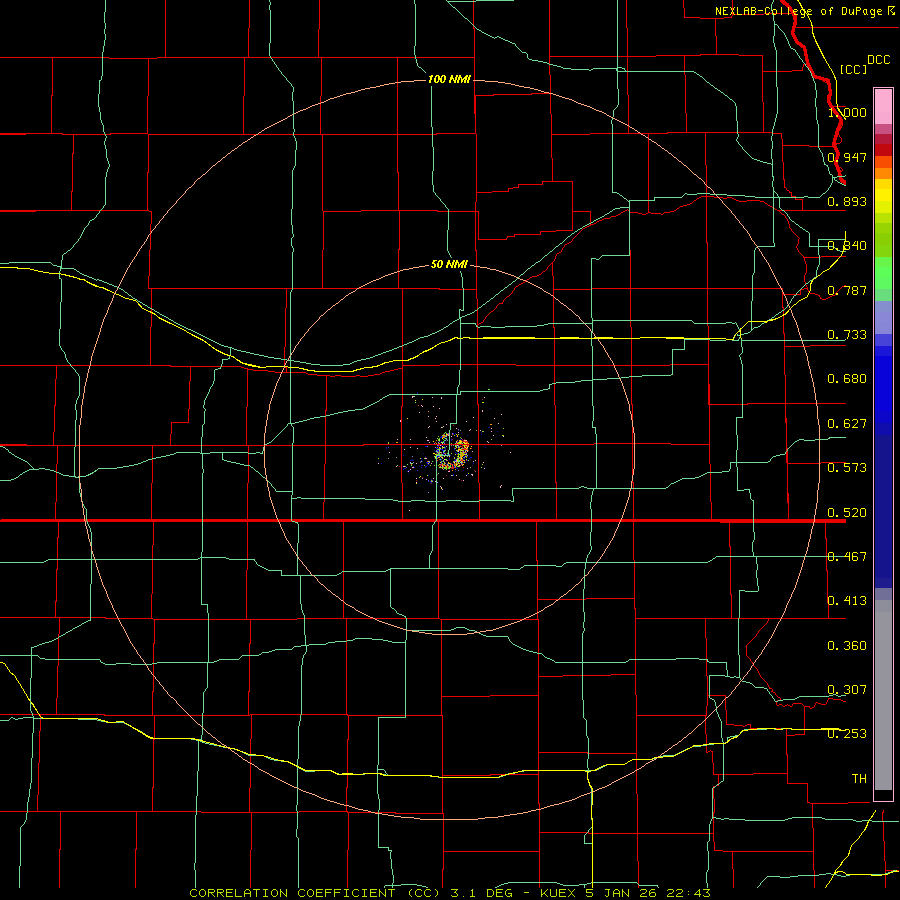
Task: Click the 0.947 scale value
Action: click(847, 157)
